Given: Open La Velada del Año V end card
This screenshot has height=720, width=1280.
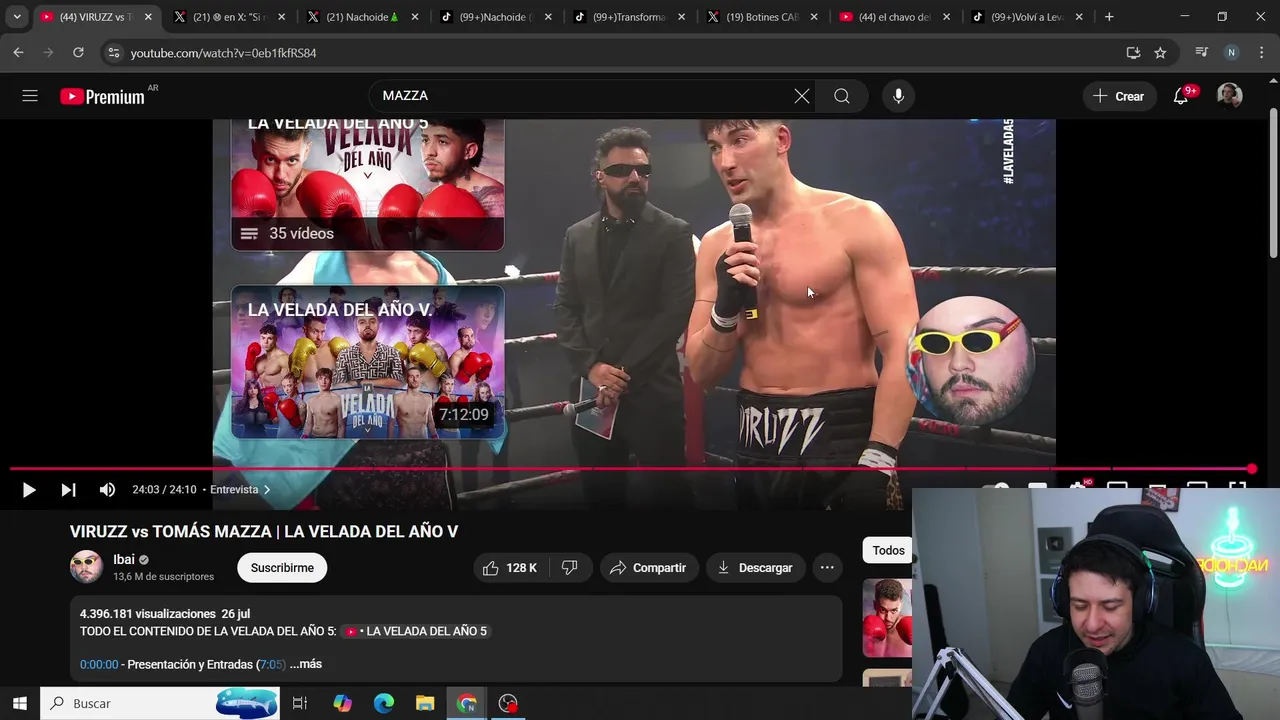Looking at the screenshot, I should [x=367, y=363].
